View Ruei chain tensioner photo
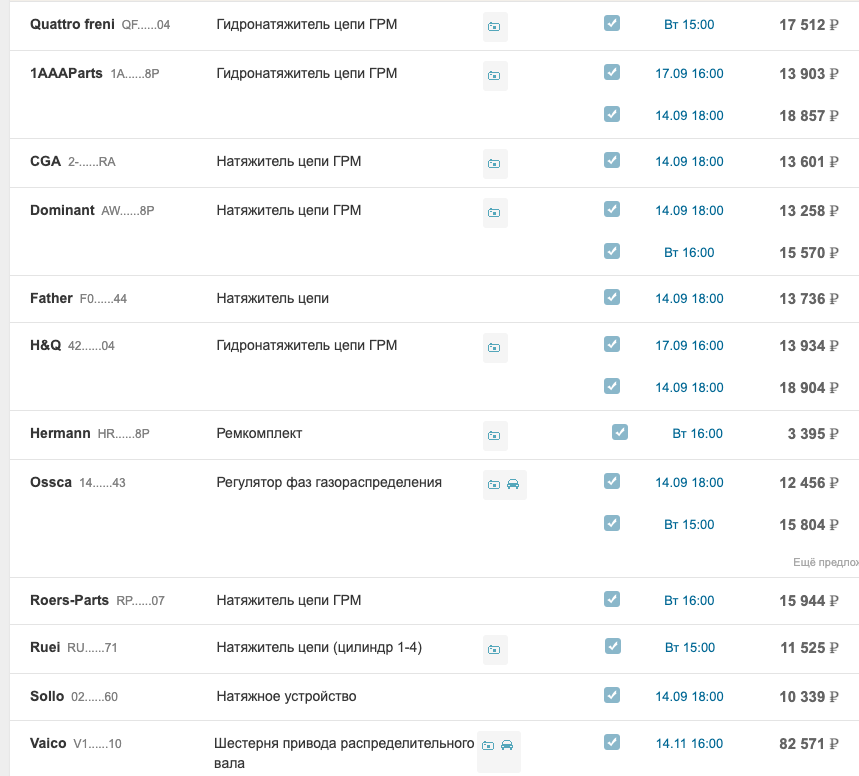Screen dimensions: 859x776 [494, 650]
